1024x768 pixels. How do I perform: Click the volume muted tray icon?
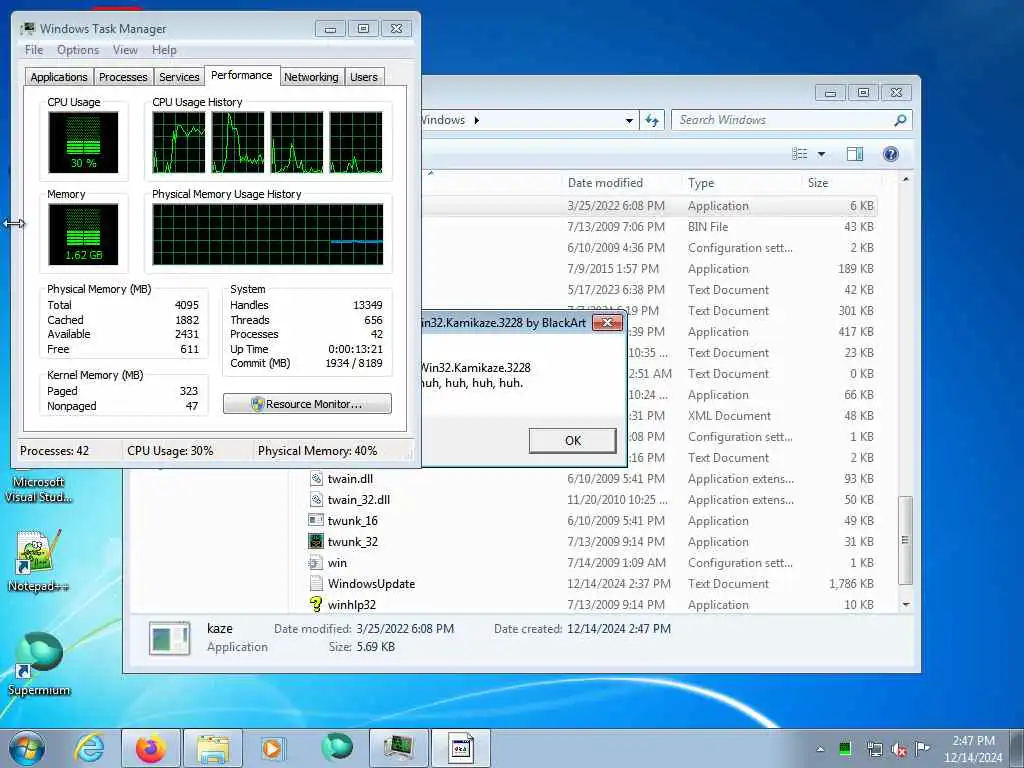click(899, 749)
